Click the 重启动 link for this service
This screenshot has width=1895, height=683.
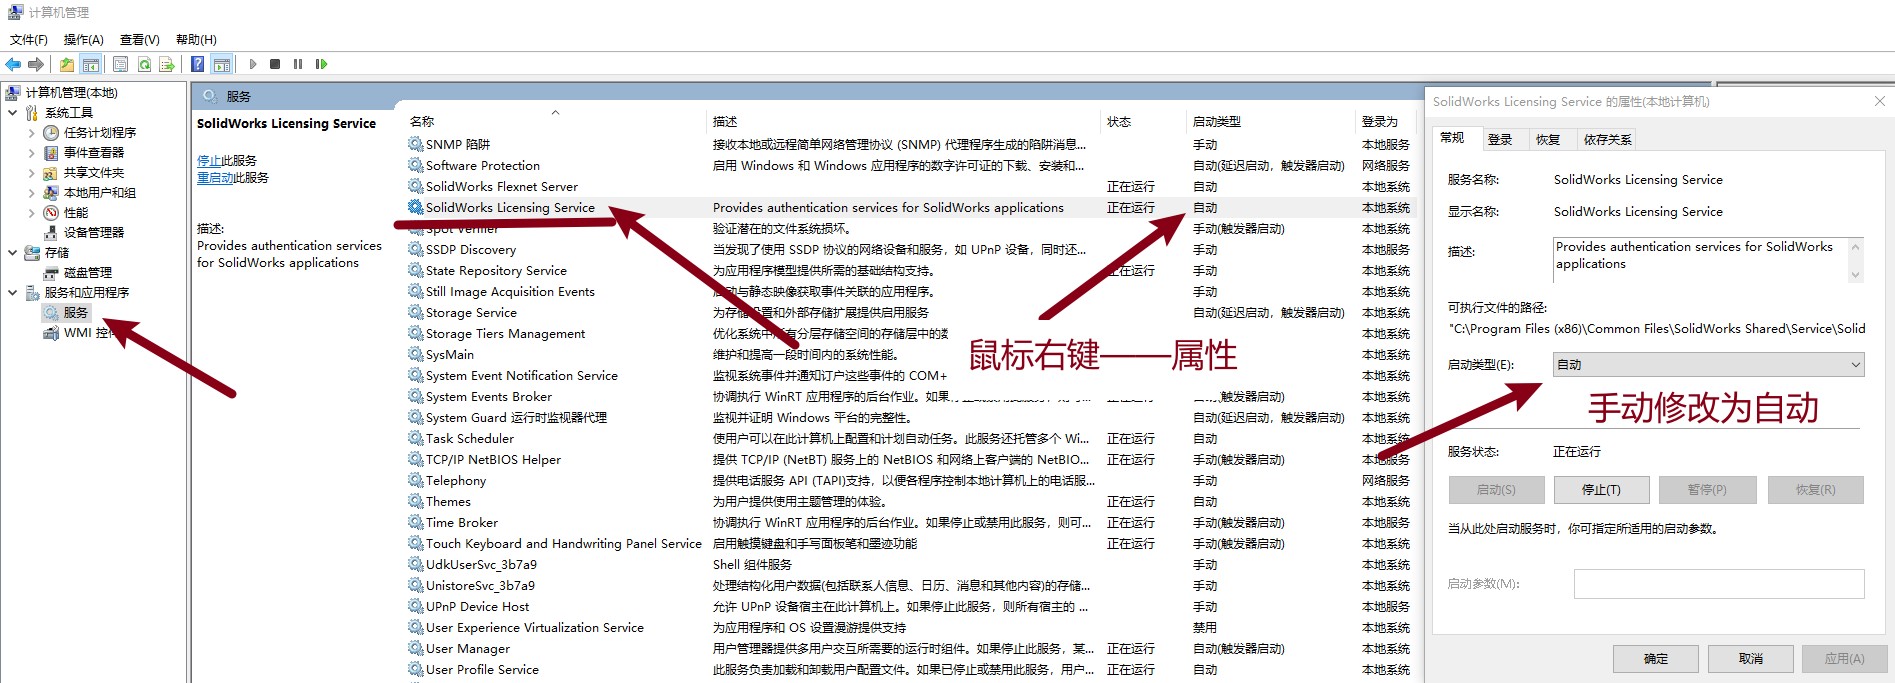[x=215, y=177]
